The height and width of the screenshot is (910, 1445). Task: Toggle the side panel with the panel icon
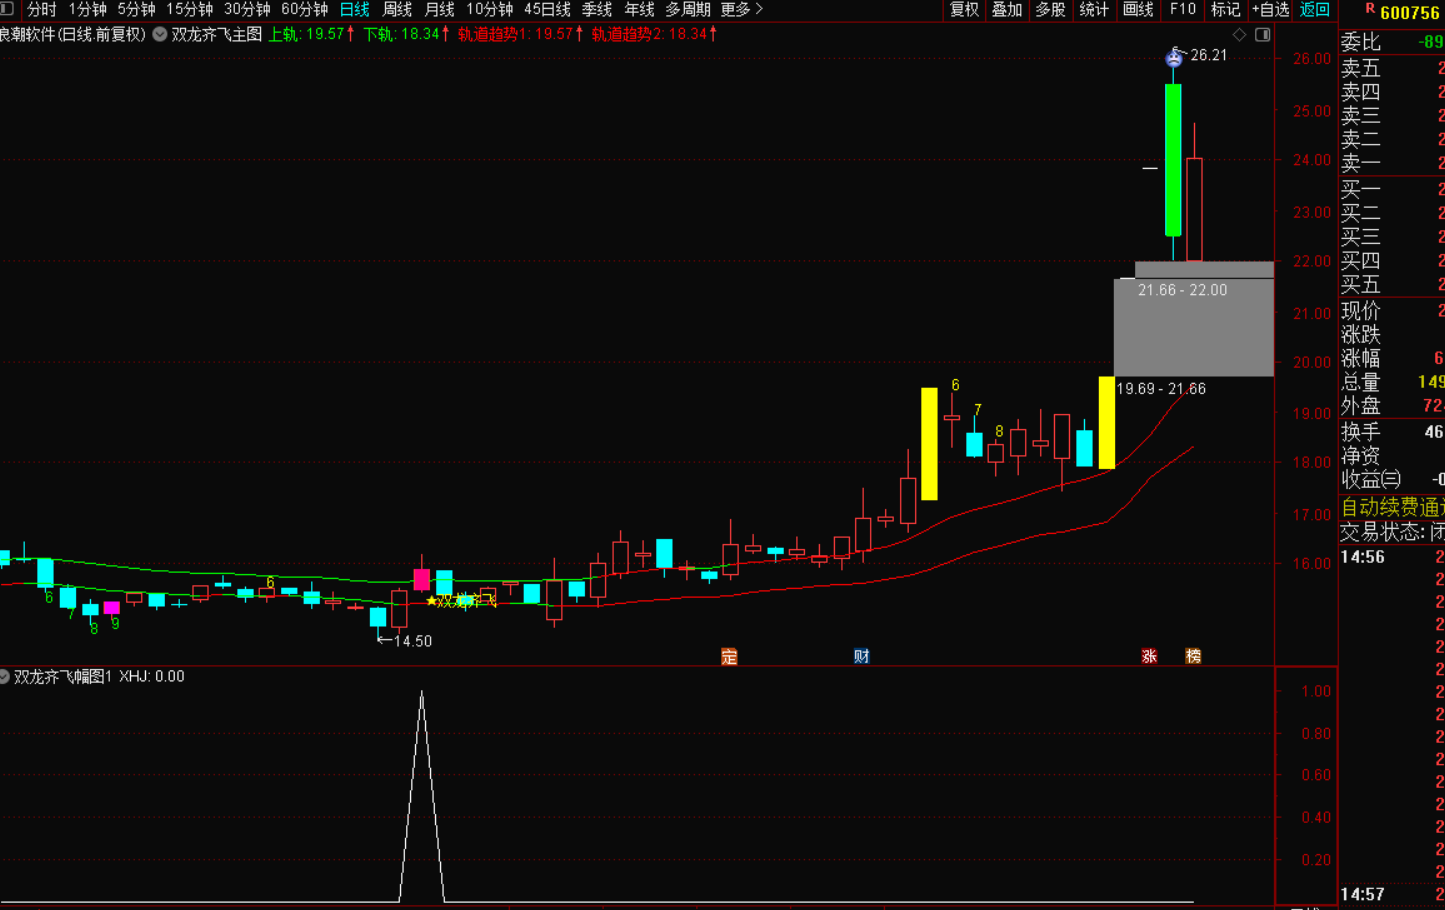click(1263, 35)
